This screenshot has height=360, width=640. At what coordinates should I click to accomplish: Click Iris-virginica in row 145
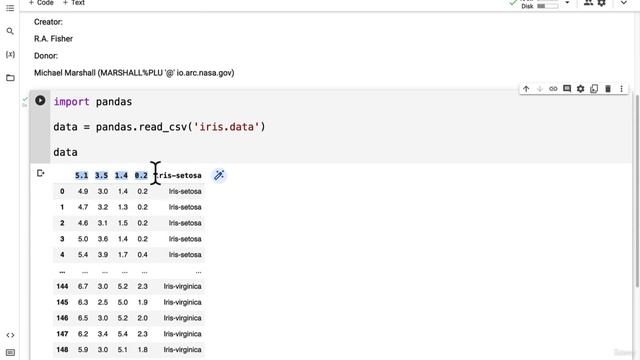coord(182,302)
